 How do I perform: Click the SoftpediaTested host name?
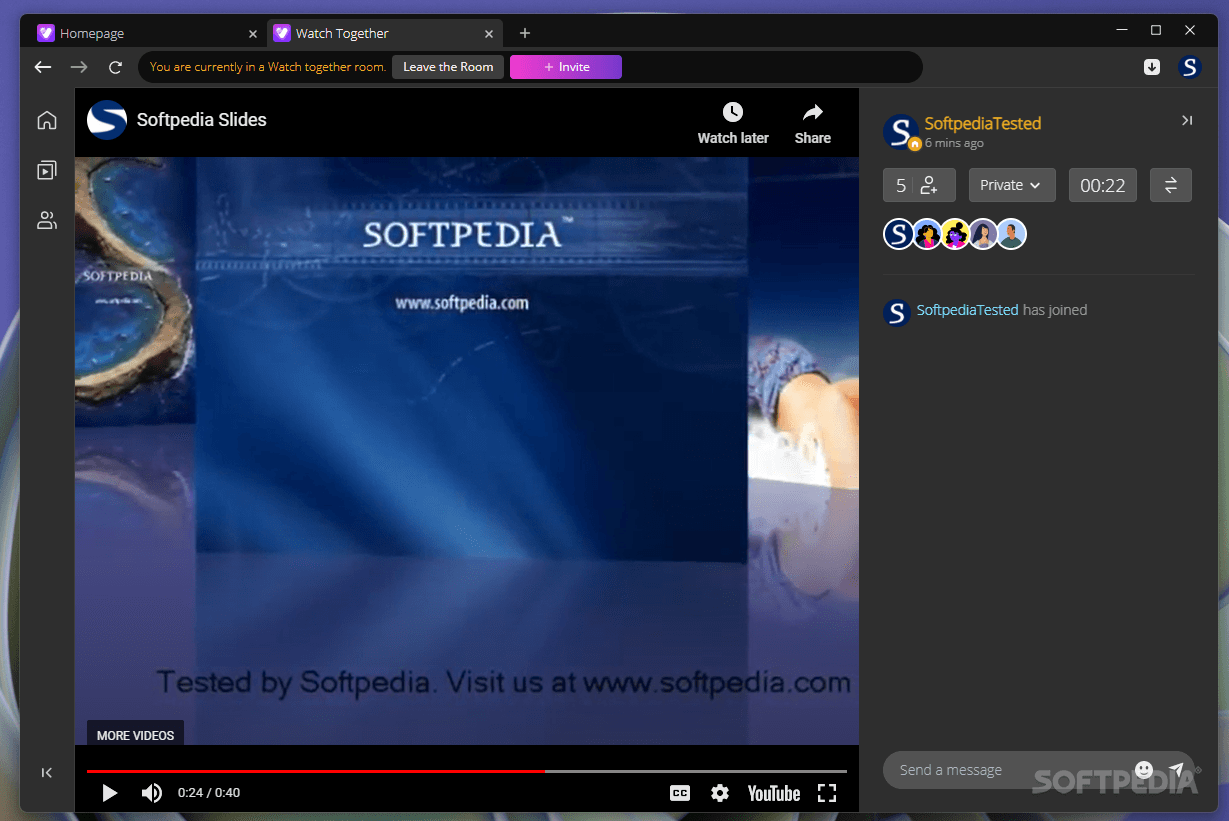983,123
